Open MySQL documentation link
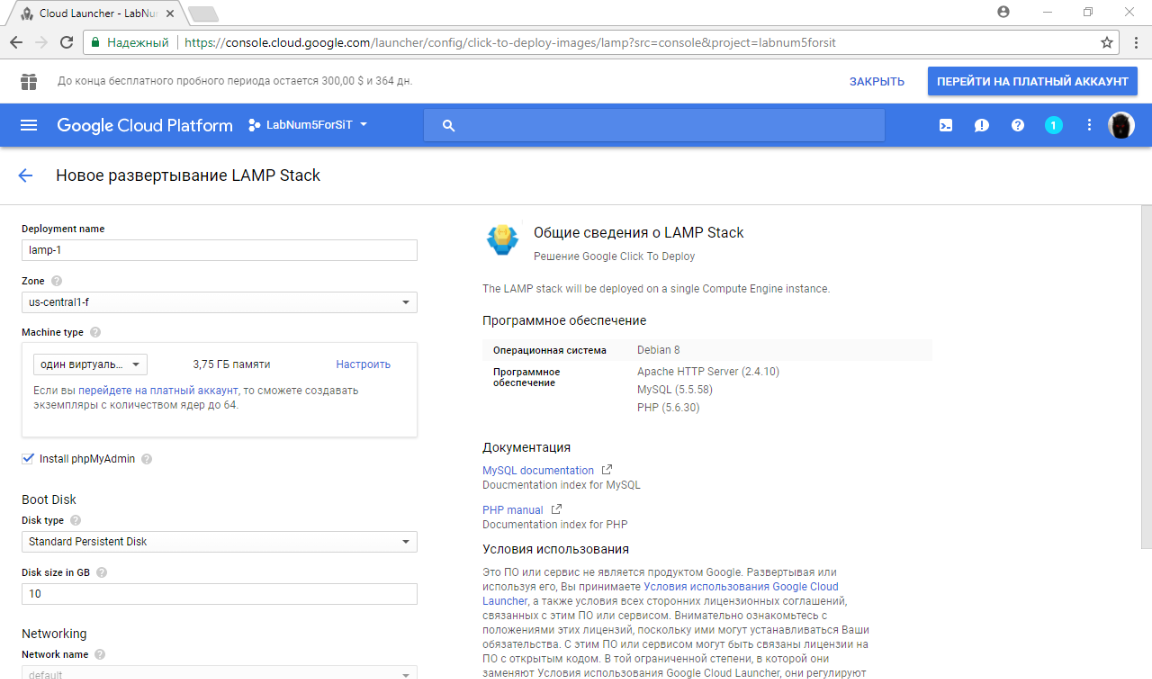1152x679 pixels. coord(538,470)
